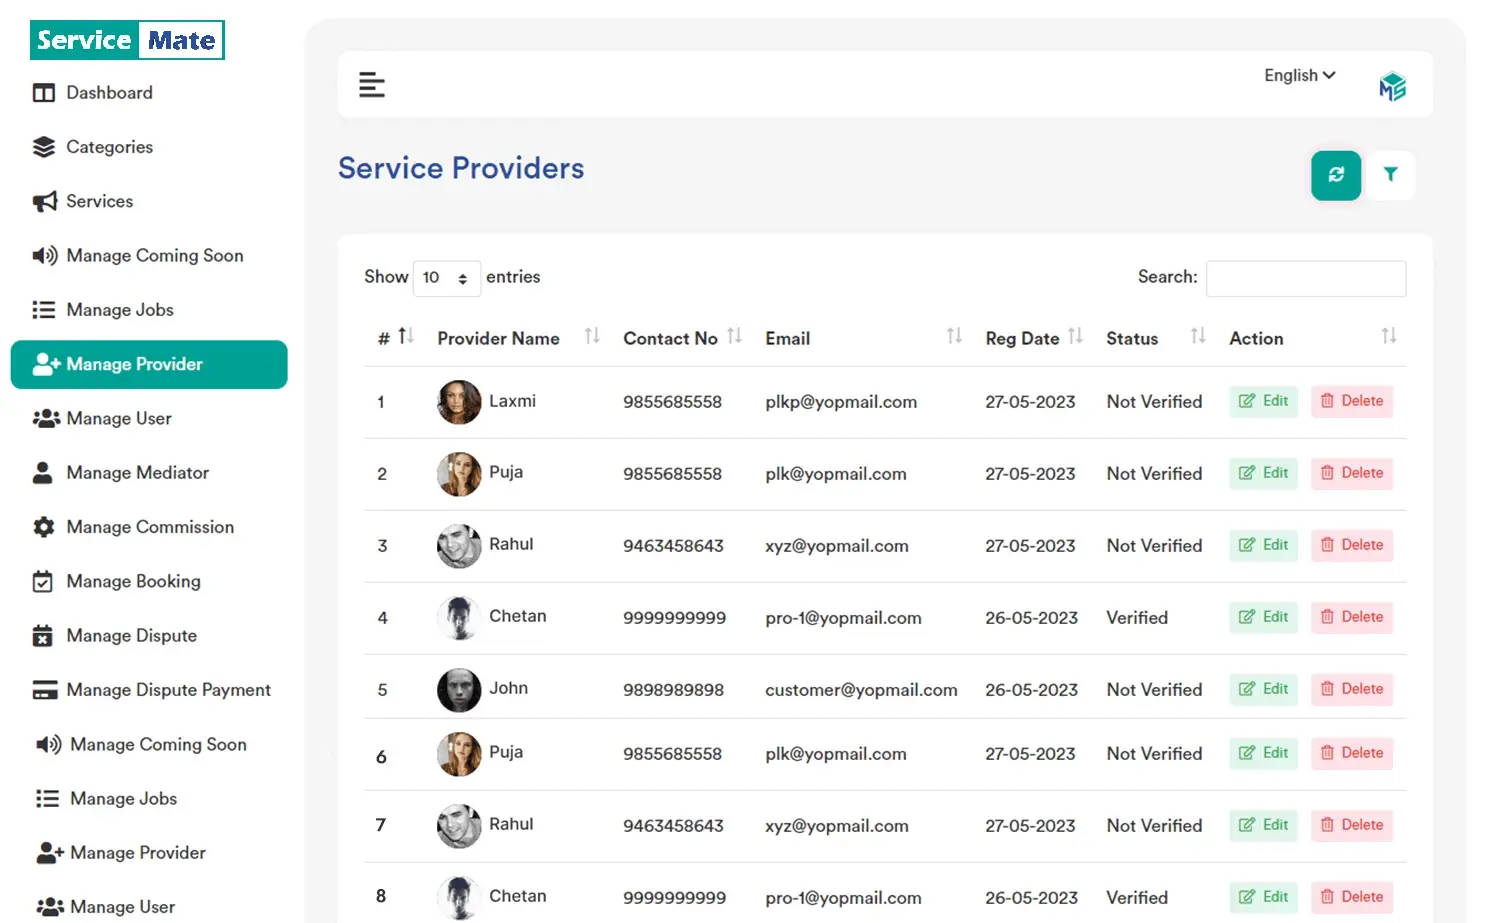Click the Manage Commission gear icon
The image size is (1487, 923).
coord(44,527)
